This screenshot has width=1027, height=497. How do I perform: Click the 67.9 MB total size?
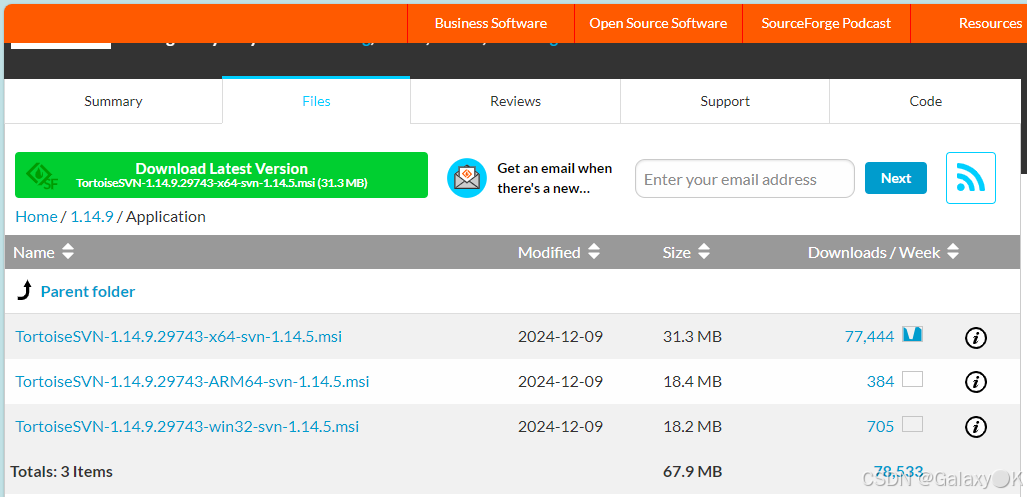point(692,471)
